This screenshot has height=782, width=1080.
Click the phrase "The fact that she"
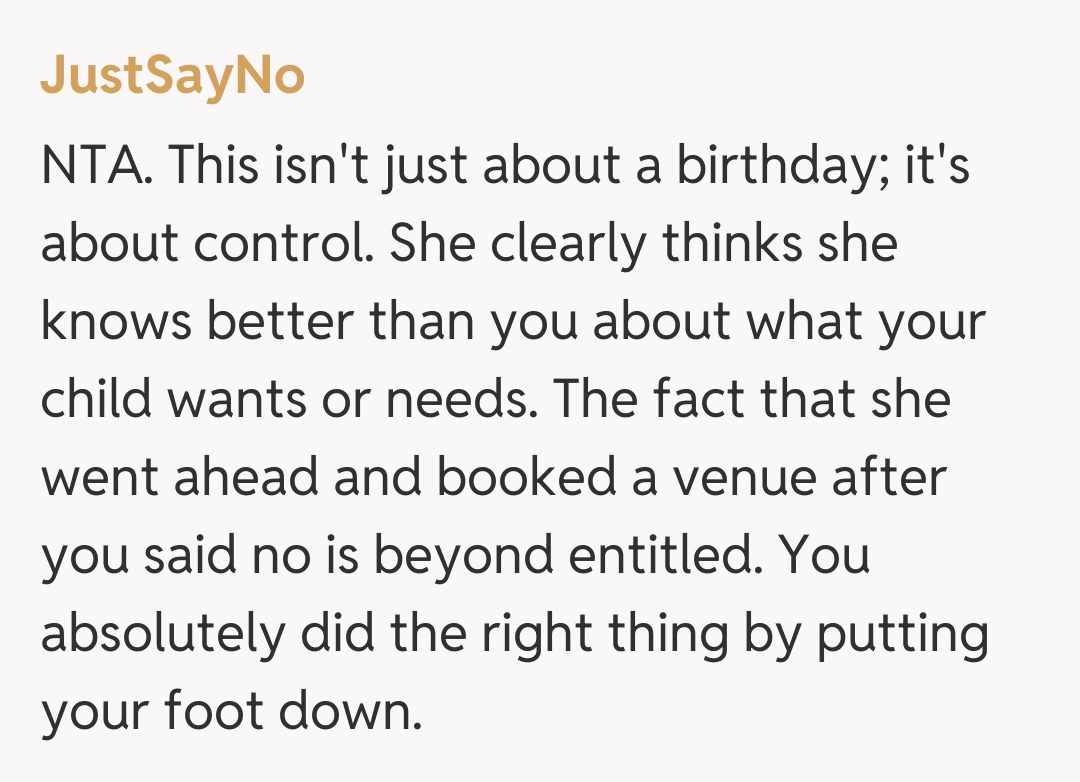[751, 399]
